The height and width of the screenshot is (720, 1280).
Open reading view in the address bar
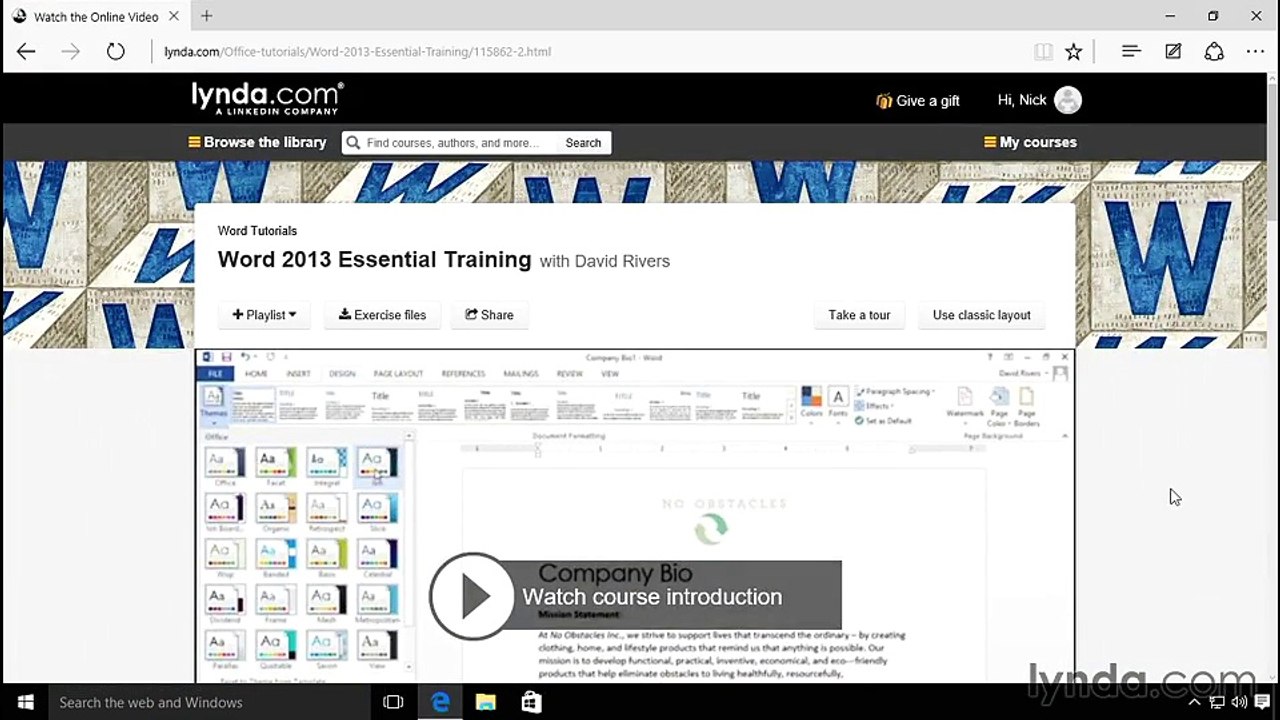click(1043, 52)
